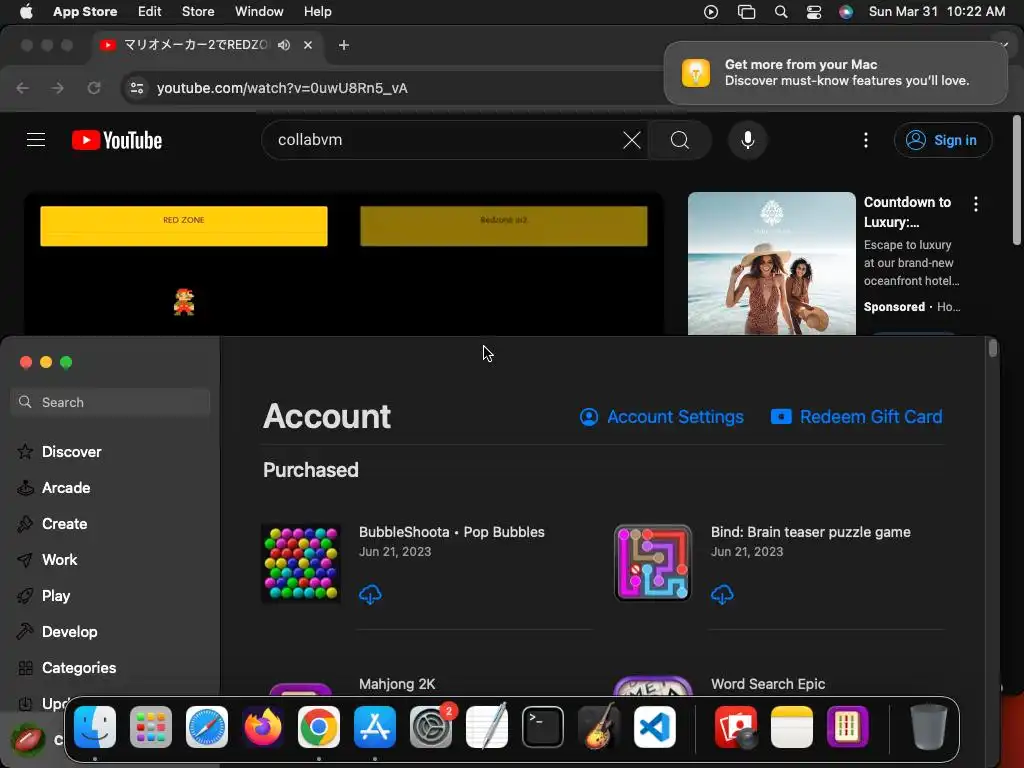Image resolution: width=1024 pixels, height=768 pixels.
Task: Open the App Store menu in menu bar
Action: pyautogui.click(x=85, y=12)
